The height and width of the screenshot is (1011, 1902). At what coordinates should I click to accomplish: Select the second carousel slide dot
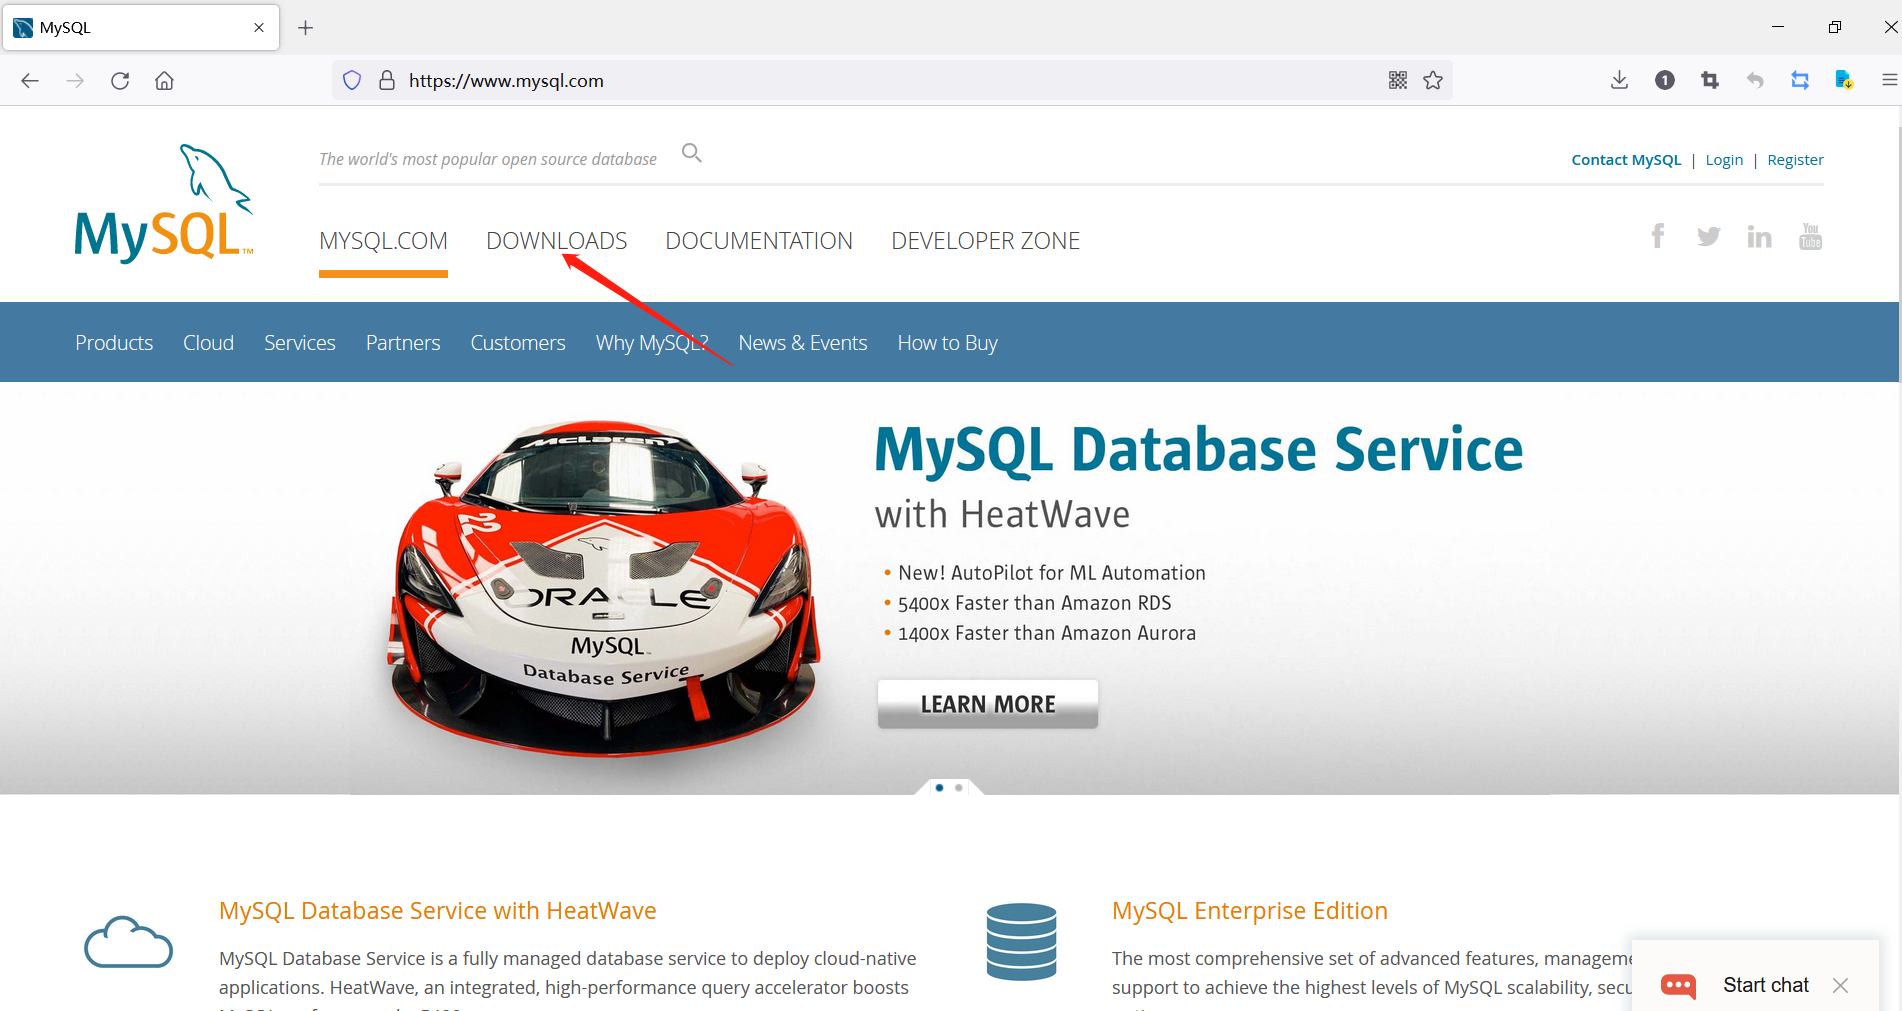tap(959, 788)
